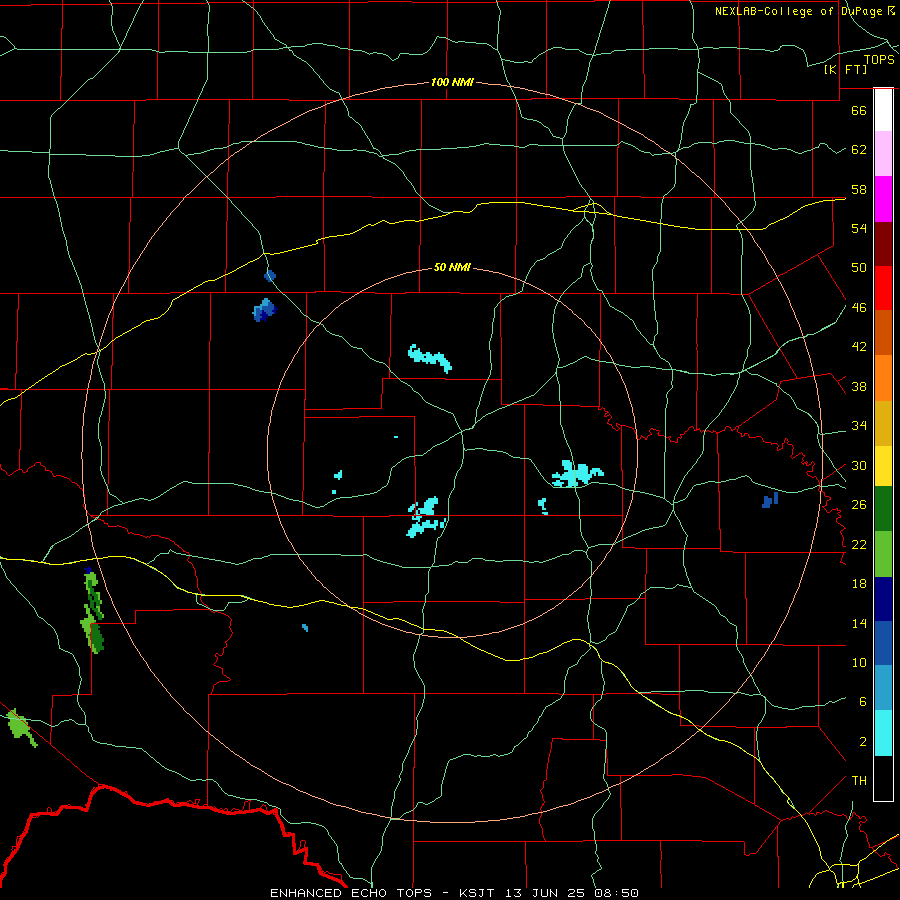Select the yellow legend color band

coord(883,466)
